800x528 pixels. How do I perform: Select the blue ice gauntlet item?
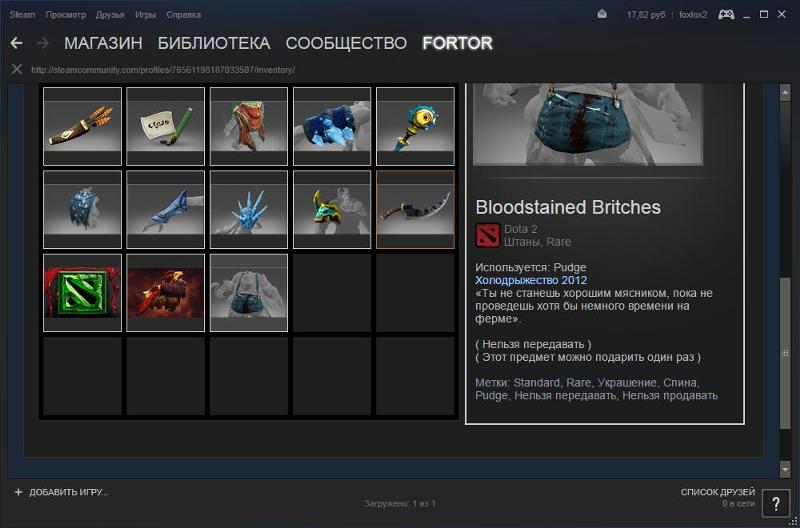coord(332,126)
